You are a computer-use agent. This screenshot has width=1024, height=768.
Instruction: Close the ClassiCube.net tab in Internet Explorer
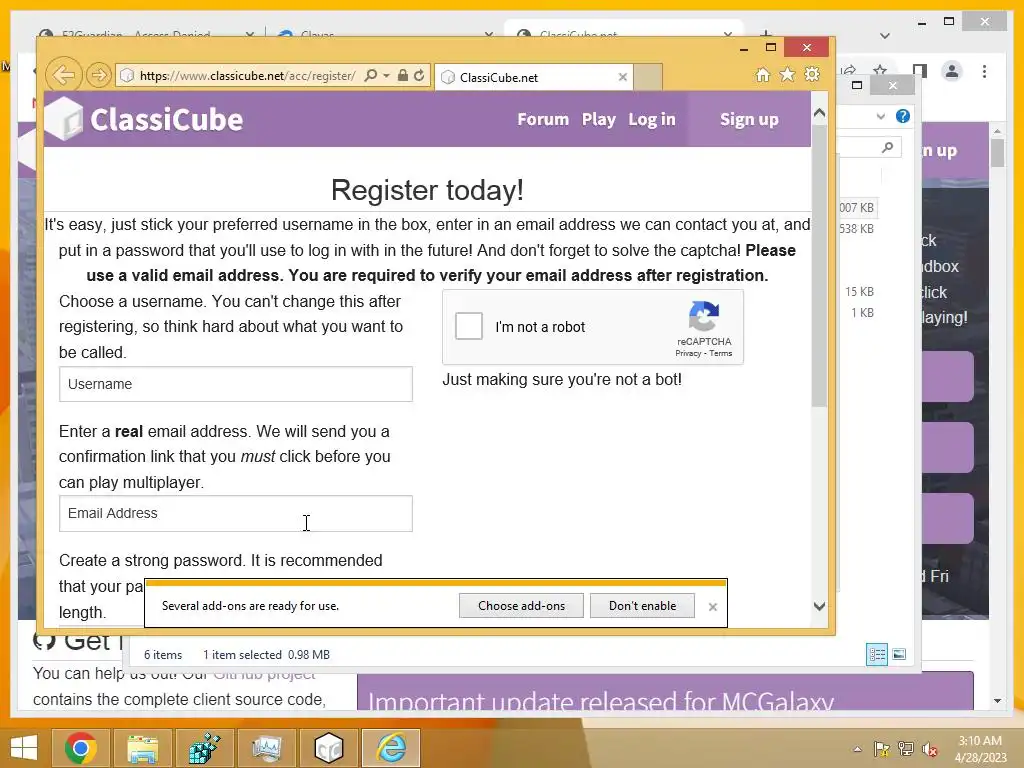pos(622,77)
